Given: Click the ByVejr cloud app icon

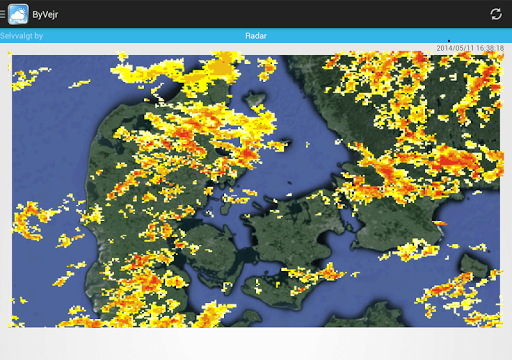Looking at the screenshot, I should (18, 14).
